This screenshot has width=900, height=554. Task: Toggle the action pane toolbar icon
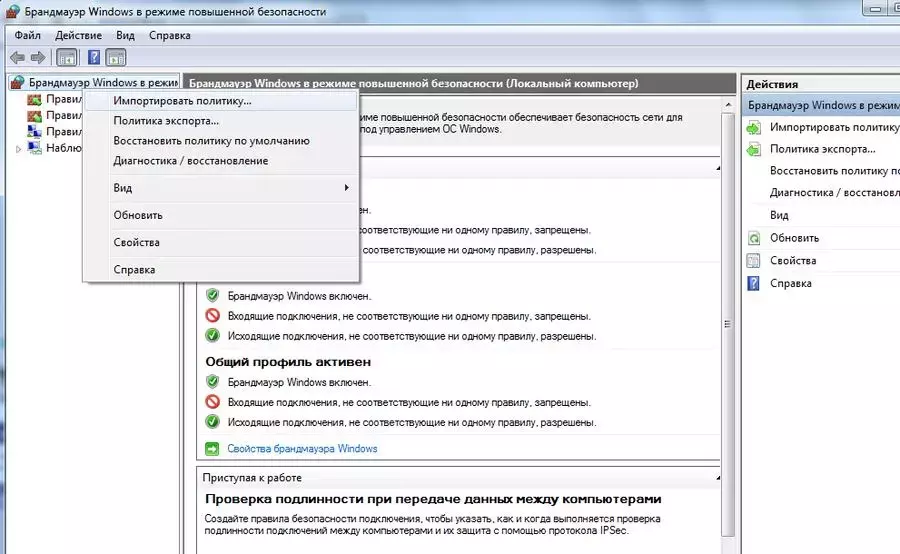[116, 57]
